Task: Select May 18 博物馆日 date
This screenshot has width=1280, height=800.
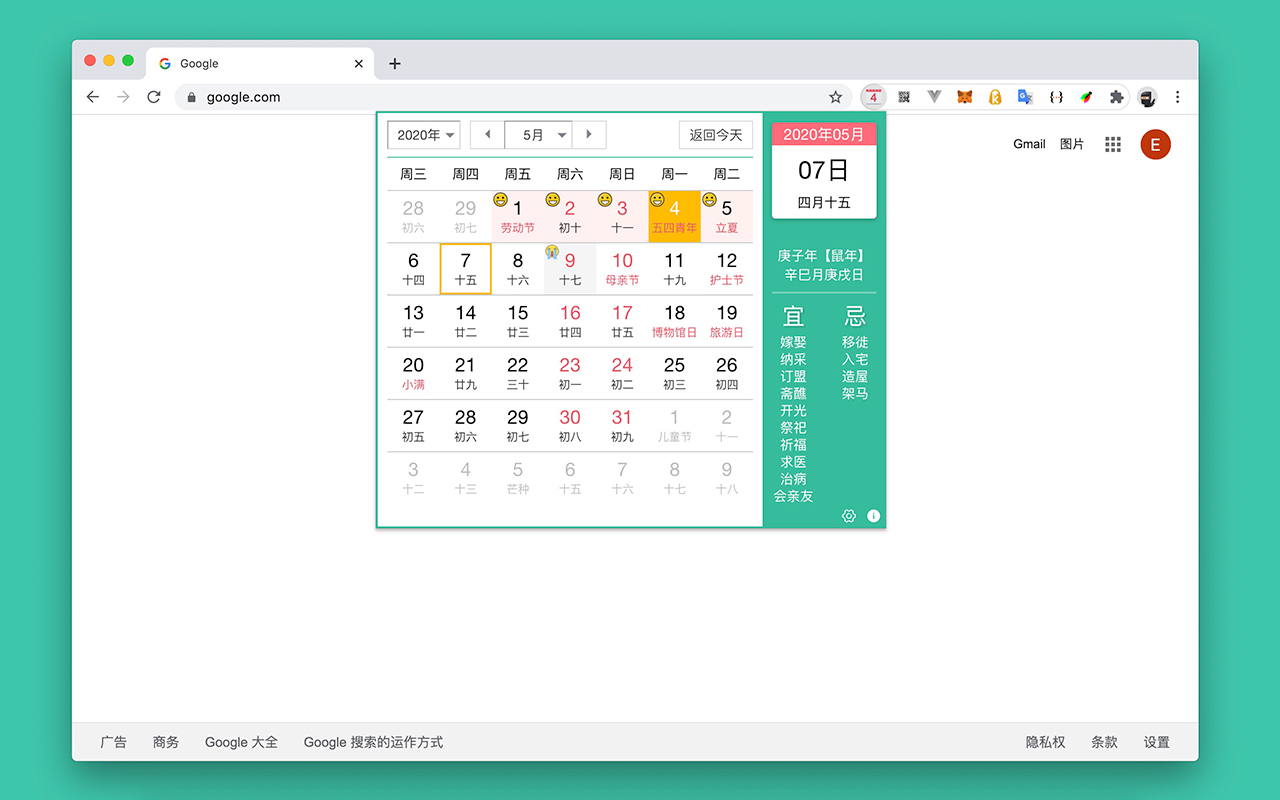Action: point(675,321)
